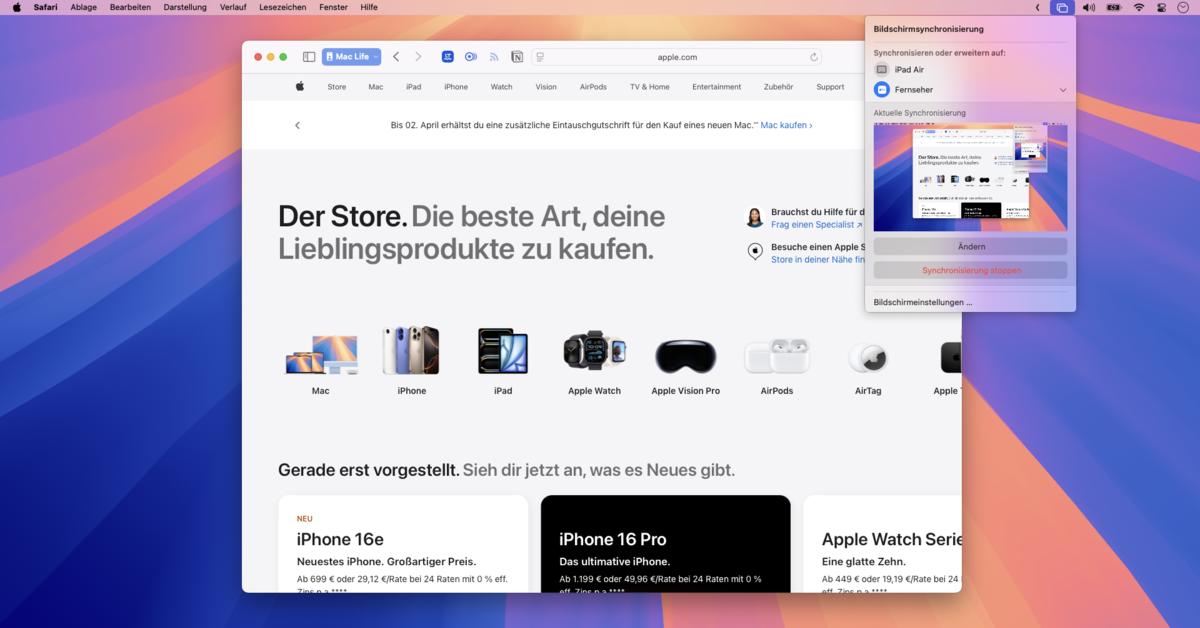Click the Specialist avatar icon
The width and height of the screenshot is (1200, 628).
pyautogui.click(x=755, y=217)
